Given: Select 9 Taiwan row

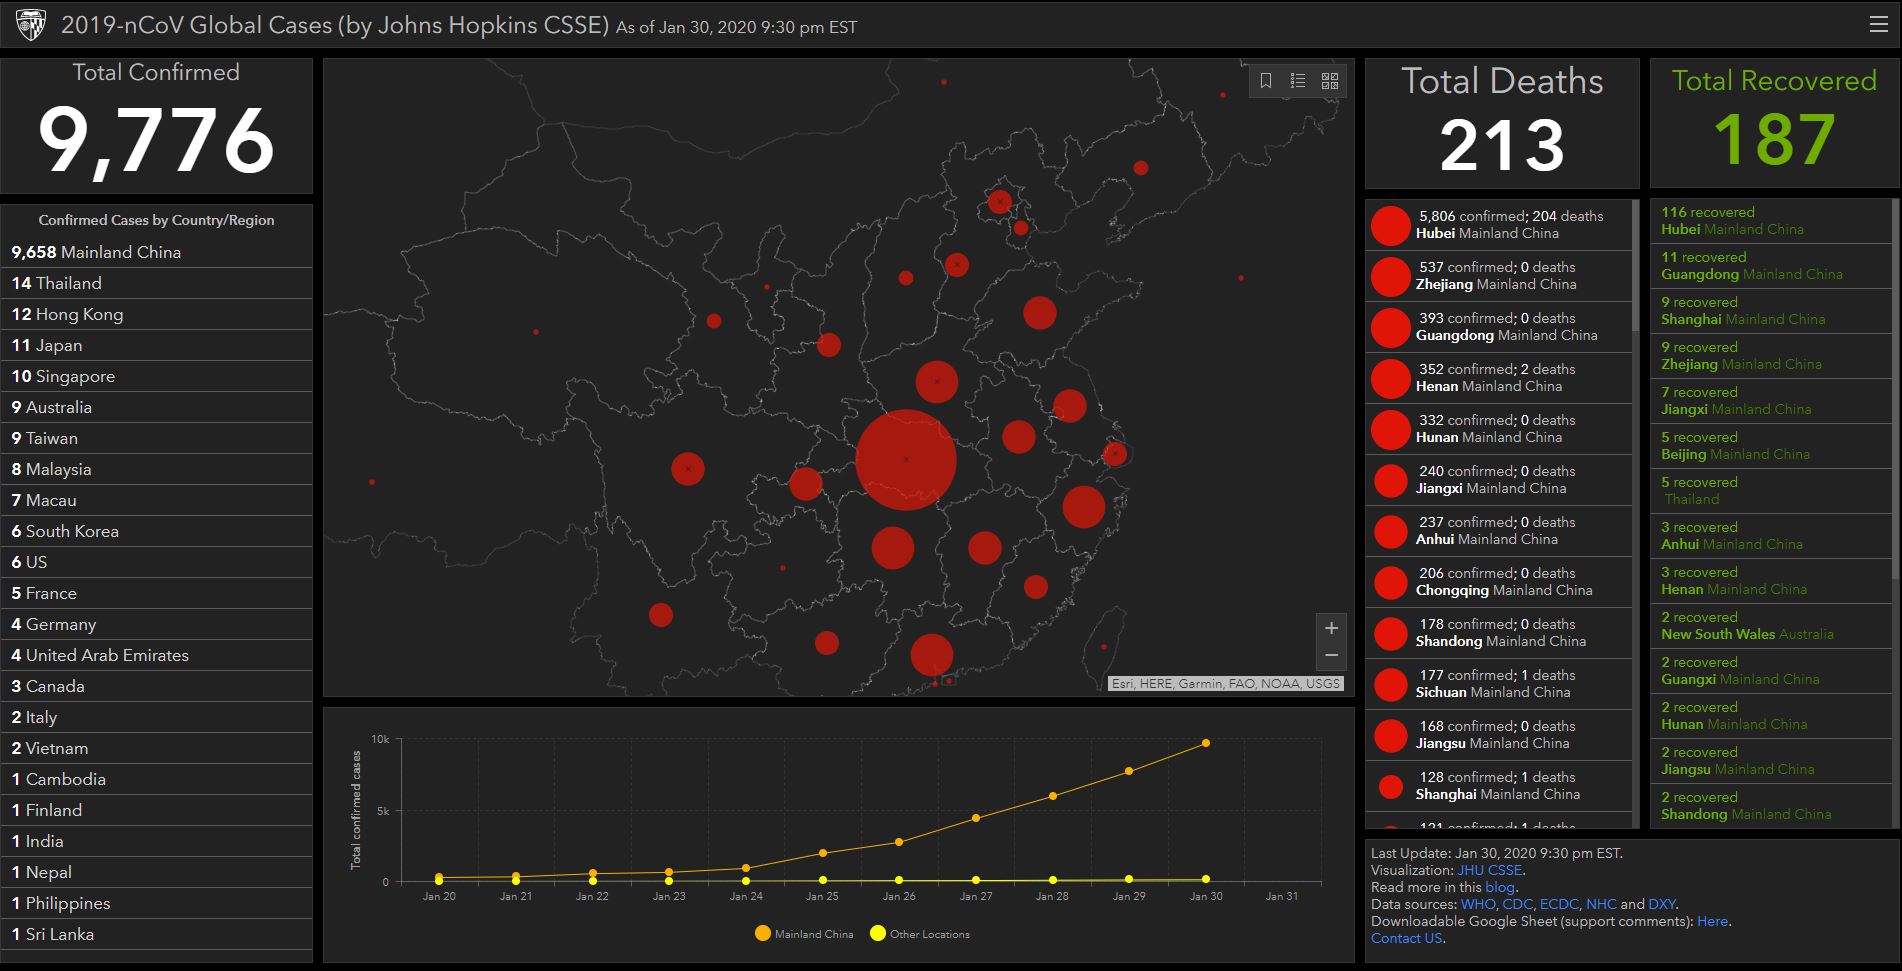Looking at the screenshot, I should coord(156,438).
